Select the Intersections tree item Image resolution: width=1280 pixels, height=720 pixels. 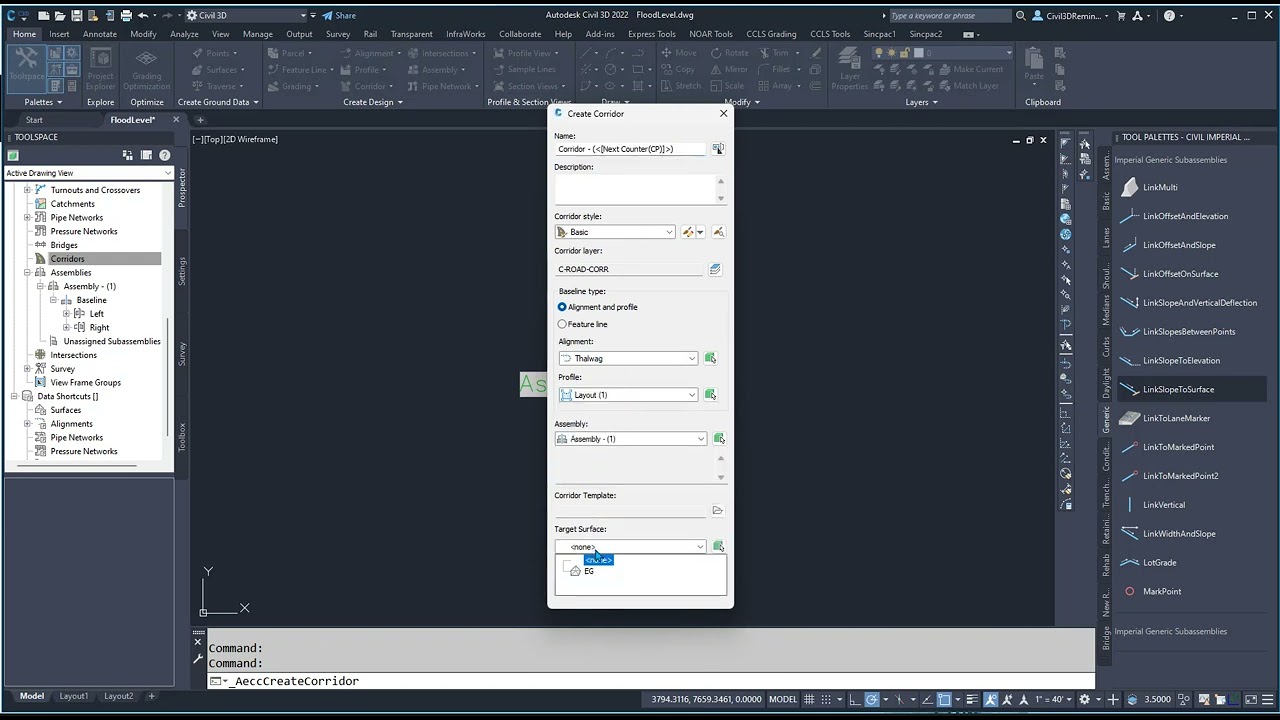click(74, 355)
